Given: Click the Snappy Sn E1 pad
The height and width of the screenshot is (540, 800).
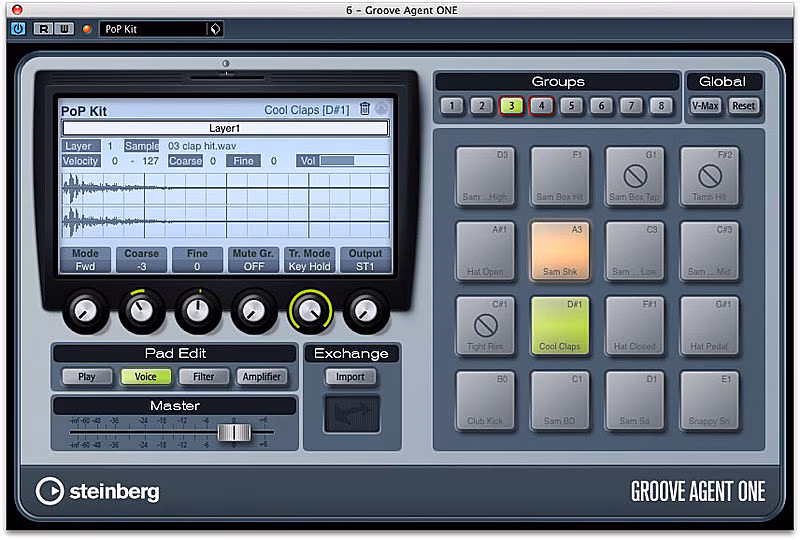Looking at the screenshot, I should (x=709, y=400).
